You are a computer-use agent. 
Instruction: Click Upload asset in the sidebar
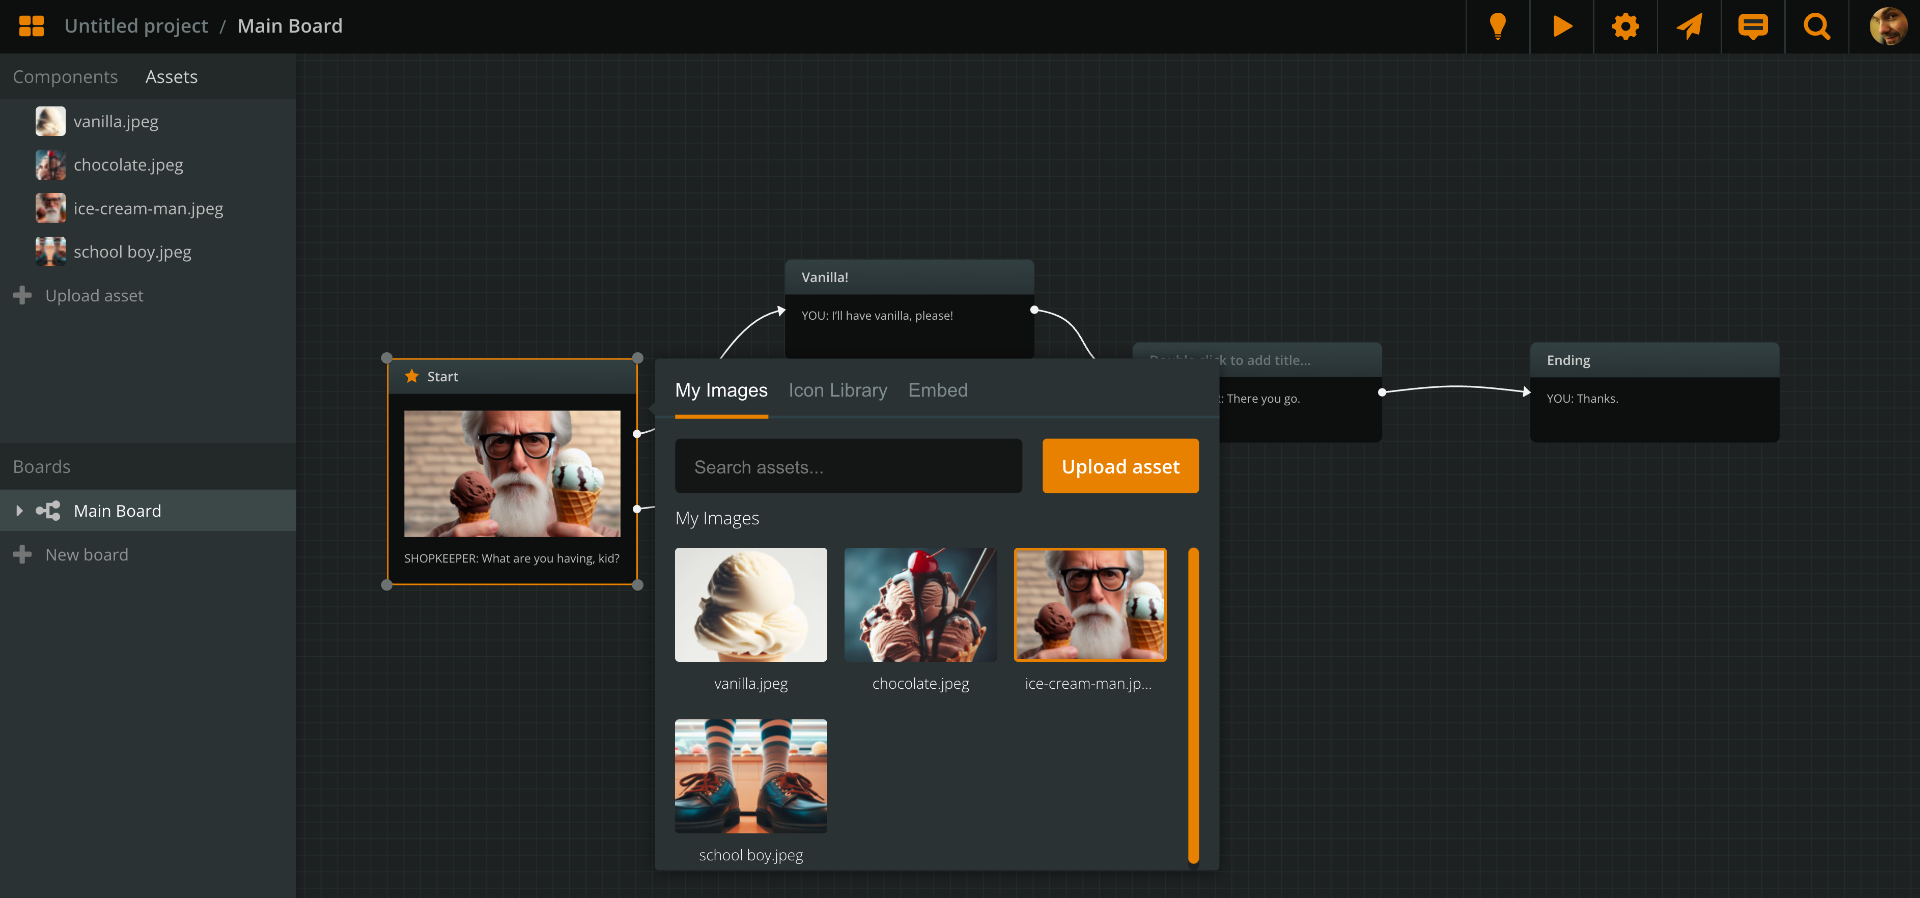[94, 295]
